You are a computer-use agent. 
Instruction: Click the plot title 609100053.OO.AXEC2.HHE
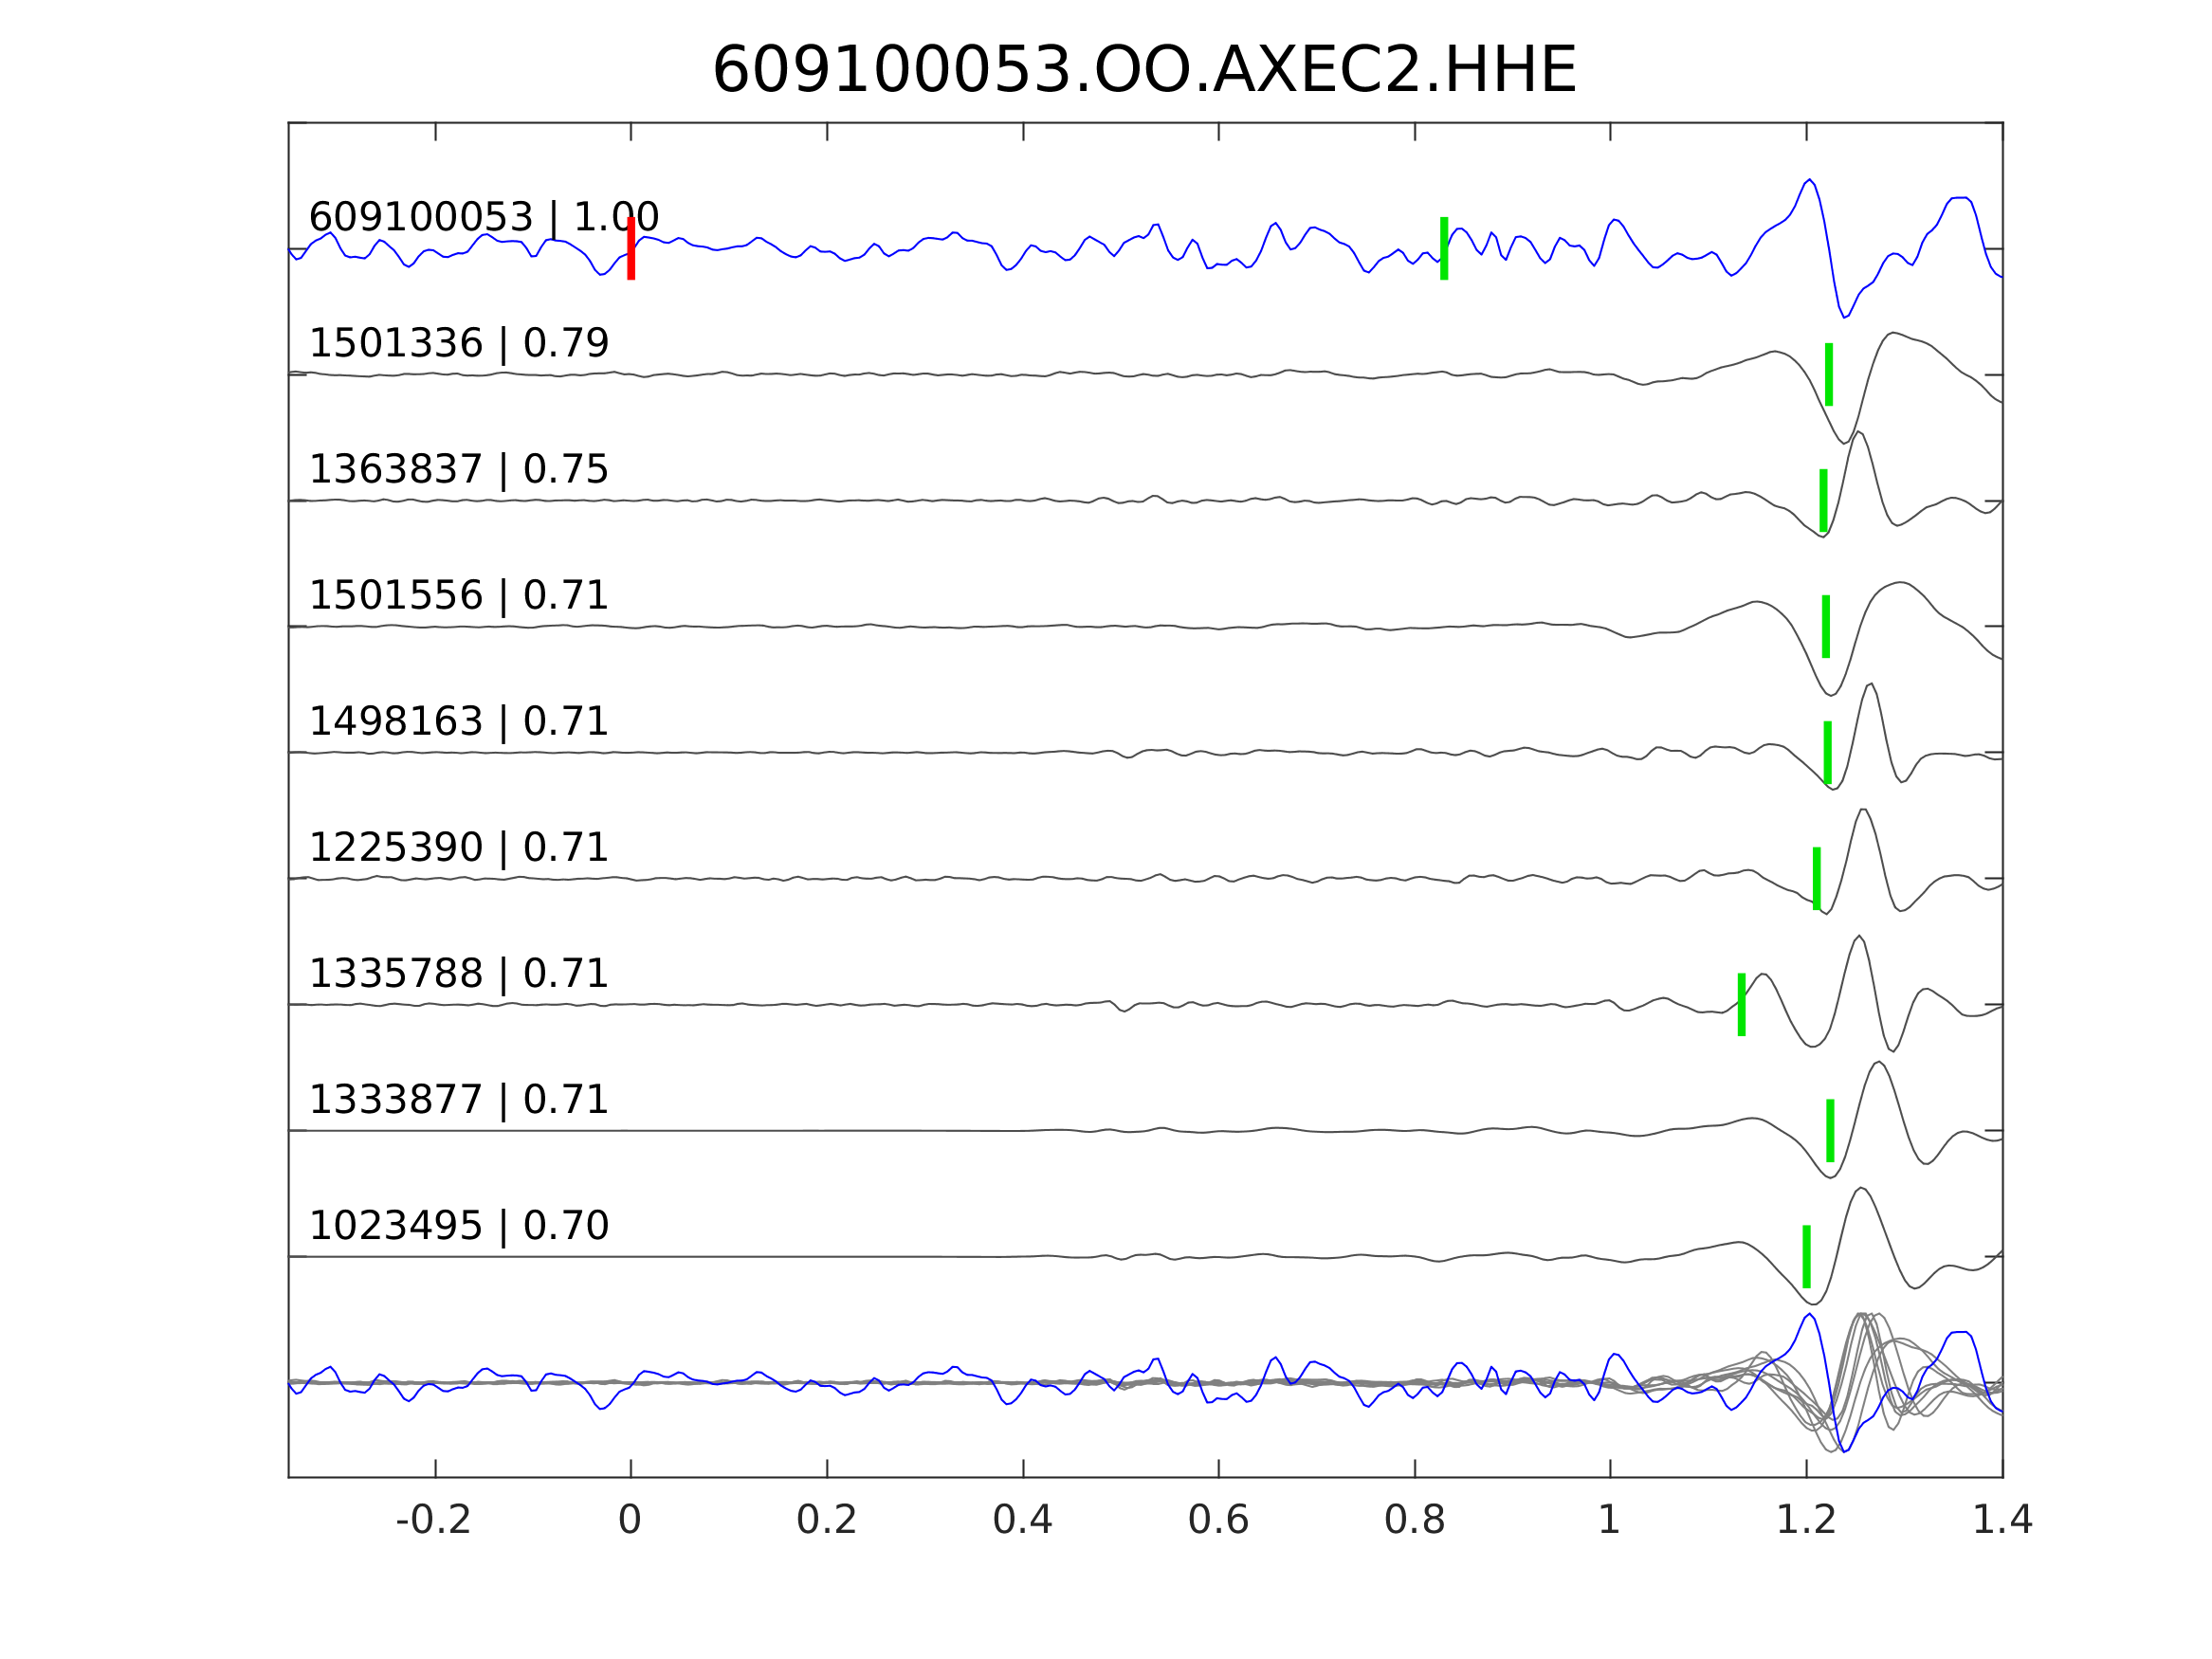pyautogui.click(x=1143, y=71)
